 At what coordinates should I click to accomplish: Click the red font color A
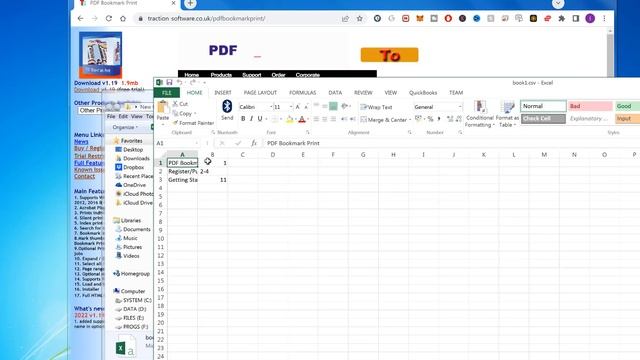302,119
